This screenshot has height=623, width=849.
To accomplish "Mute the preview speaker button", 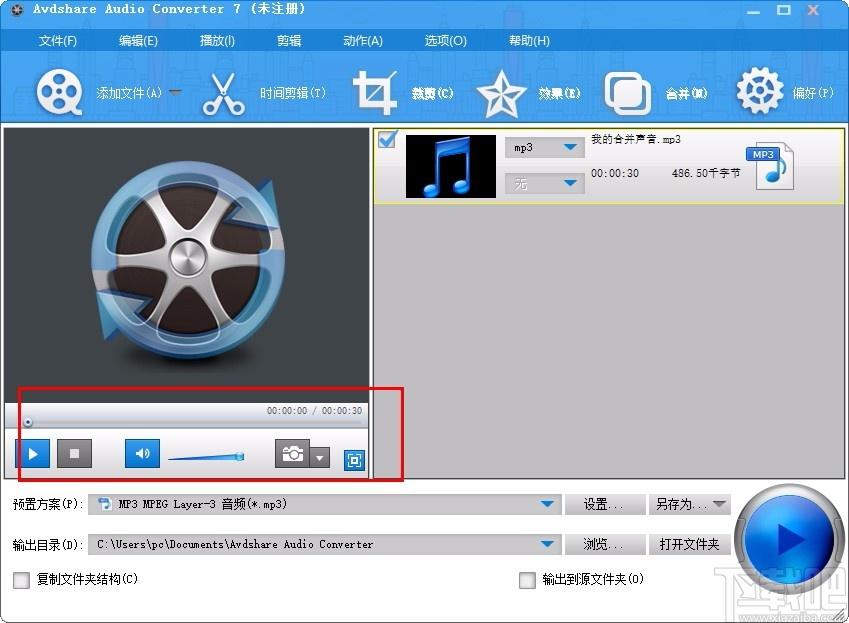I will click(142, 454).
